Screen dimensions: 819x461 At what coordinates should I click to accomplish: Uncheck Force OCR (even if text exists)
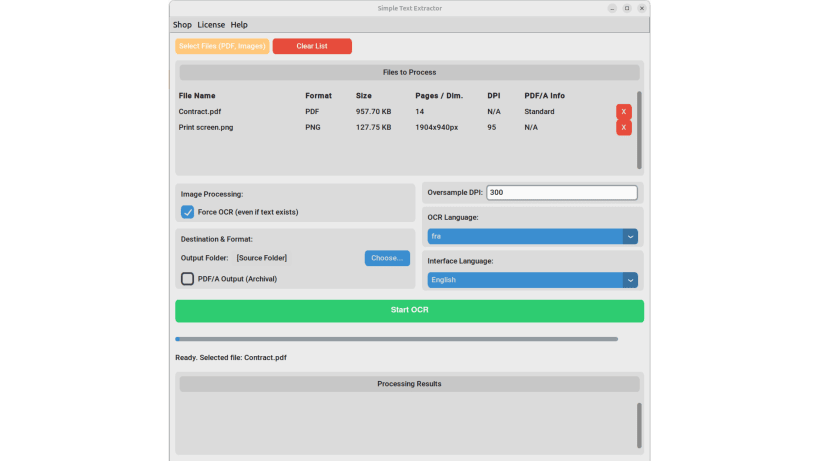click(x=188, y=212)
